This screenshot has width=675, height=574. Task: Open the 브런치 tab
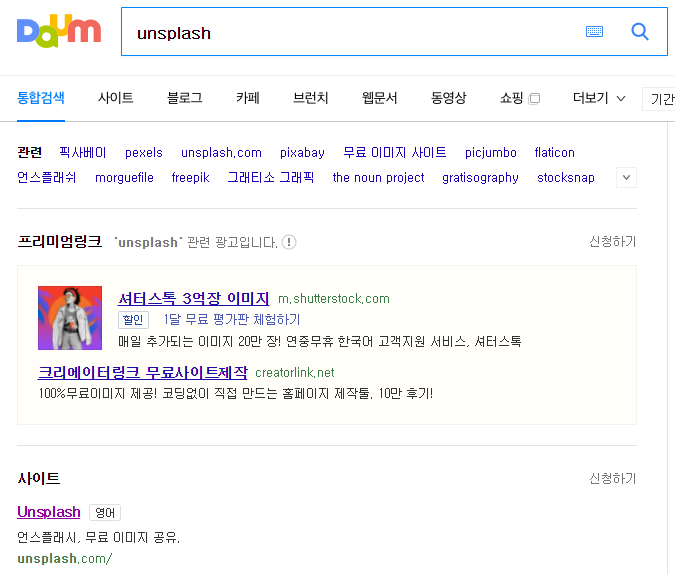pos(310,98)
